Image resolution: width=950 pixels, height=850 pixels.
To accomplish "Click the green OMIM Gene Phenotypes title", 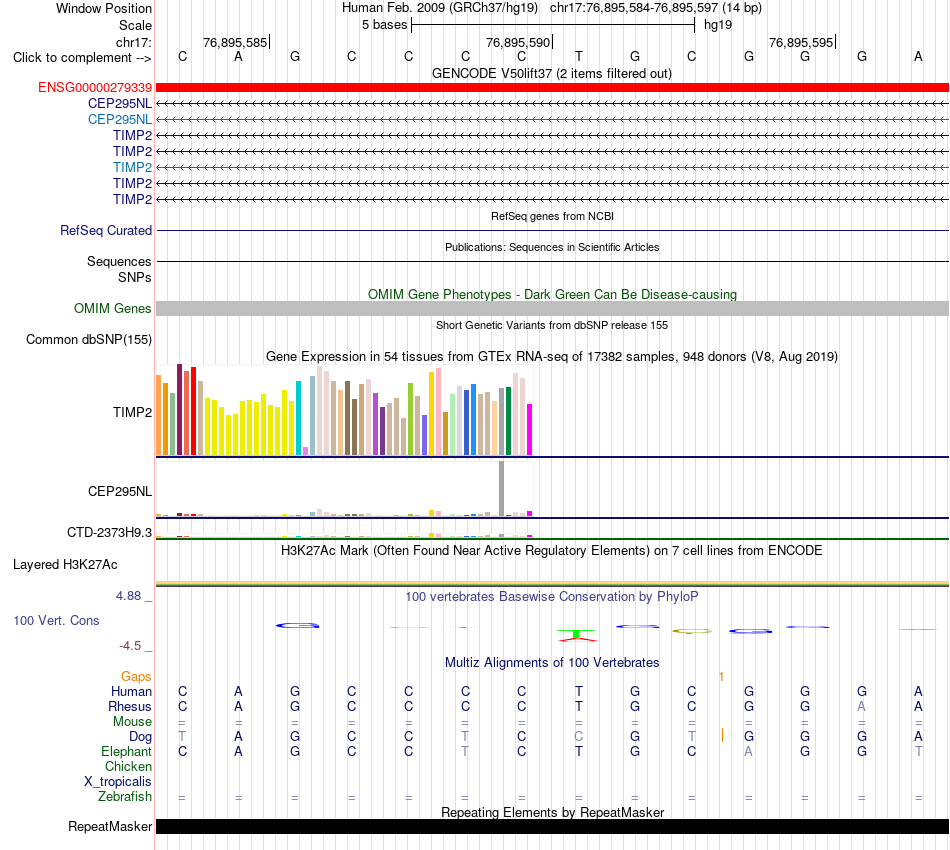I will (x=553, y=294).
